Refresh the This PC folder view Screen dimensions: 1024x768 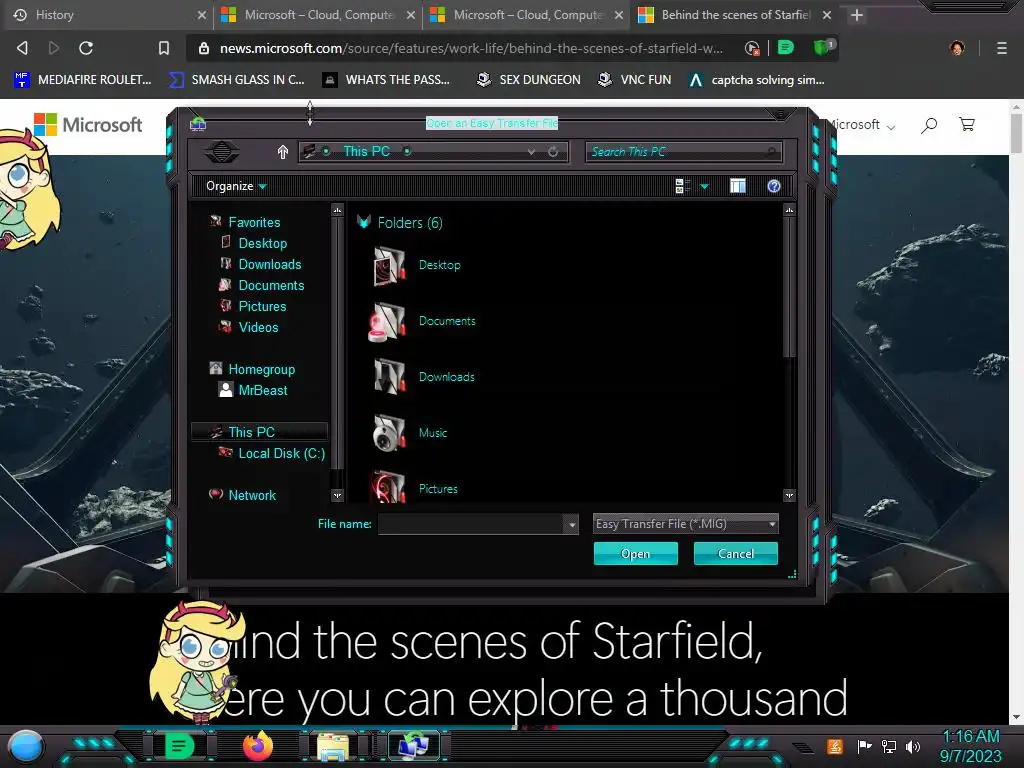pos(553,152)
